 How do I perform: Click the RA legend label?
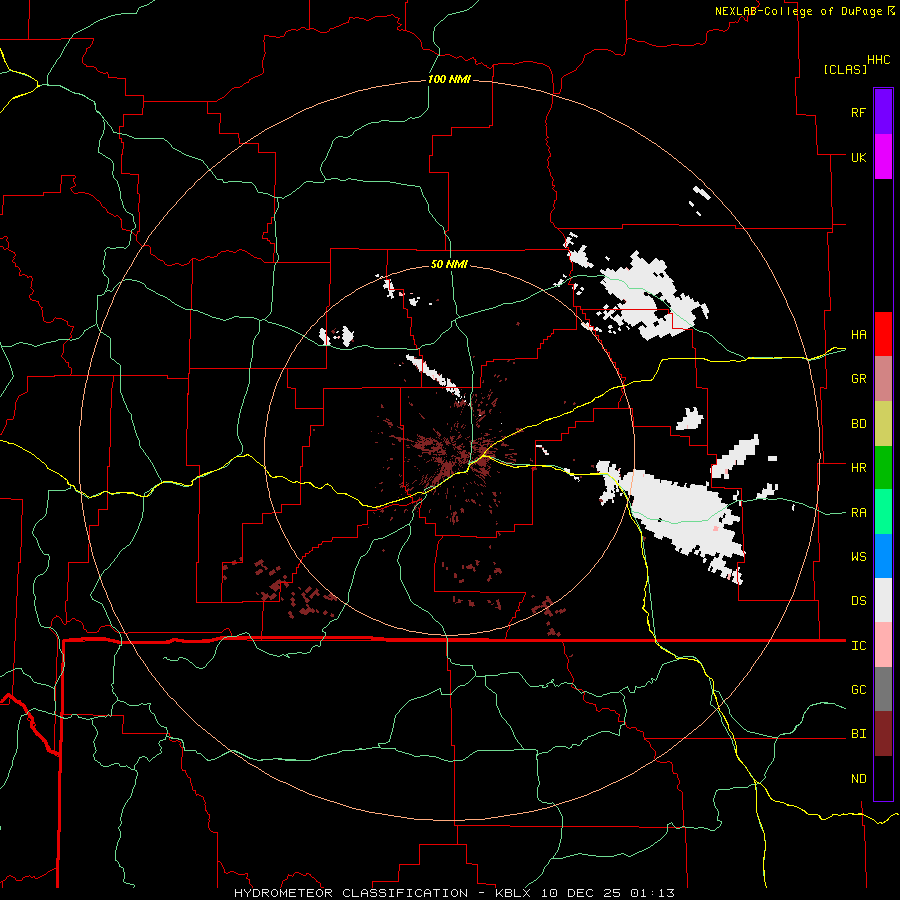pos(858,513)
